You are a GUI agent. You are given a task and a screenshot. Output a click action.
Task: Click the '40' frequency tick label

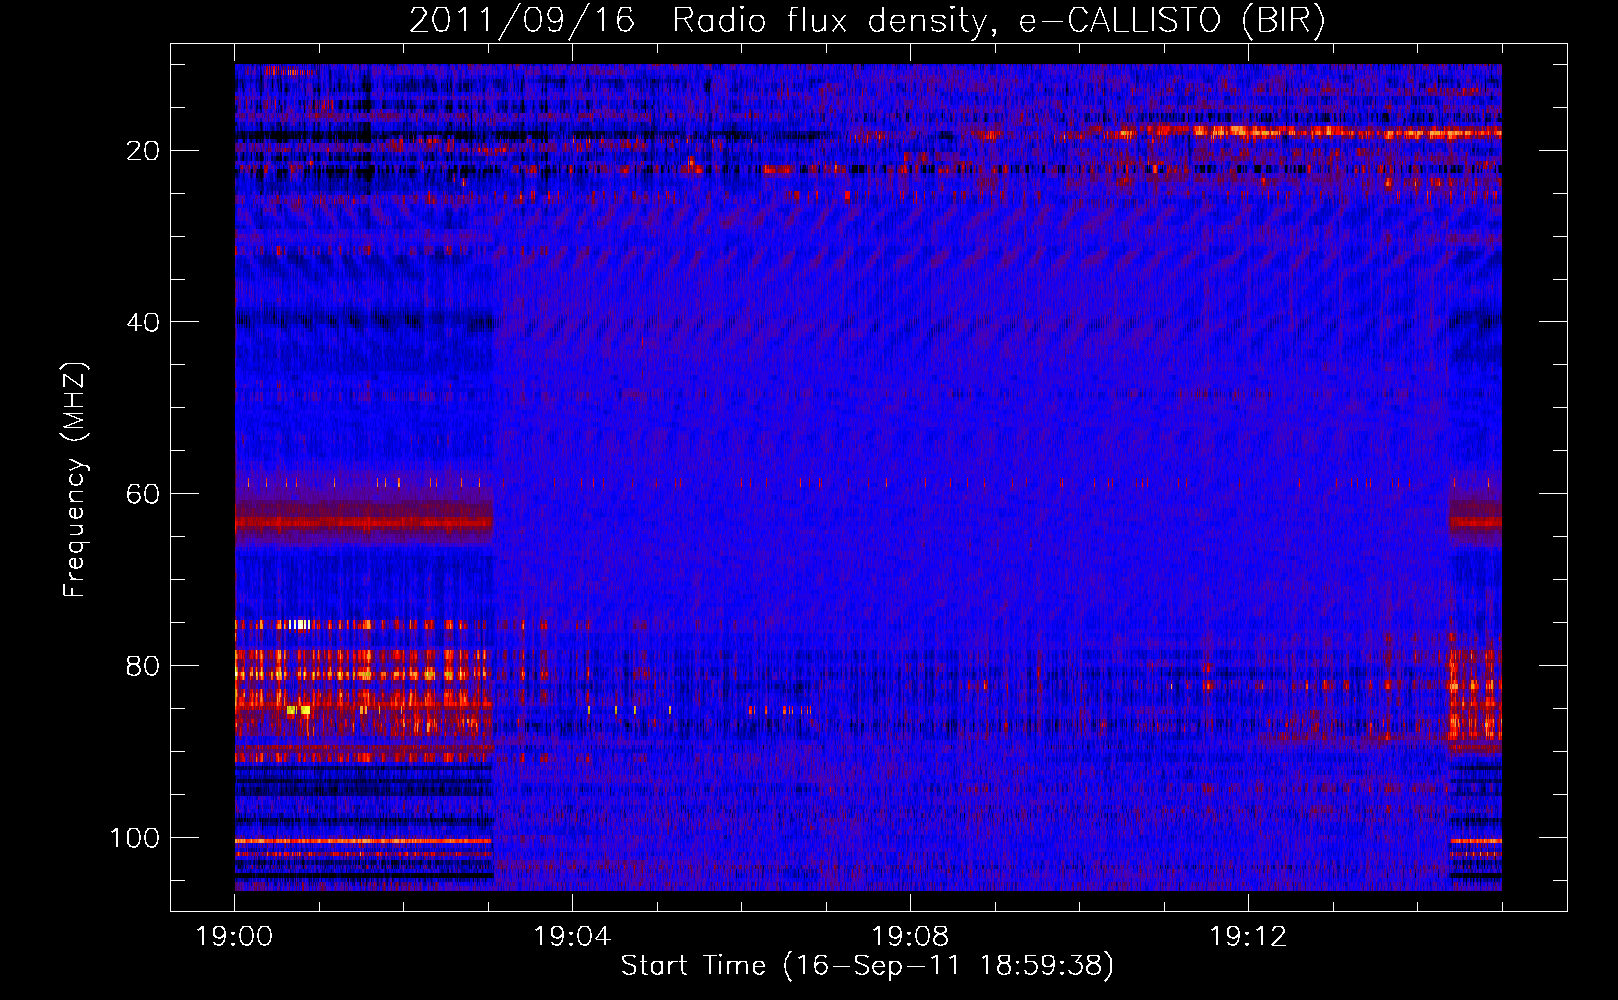pyautogui.click(x=143, y=322)
